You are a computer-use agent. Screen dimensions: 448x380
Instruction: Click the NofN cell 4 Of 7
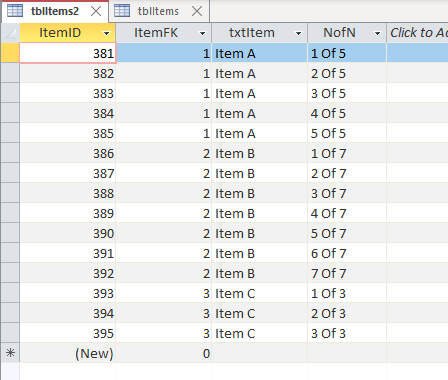[347, 213]
